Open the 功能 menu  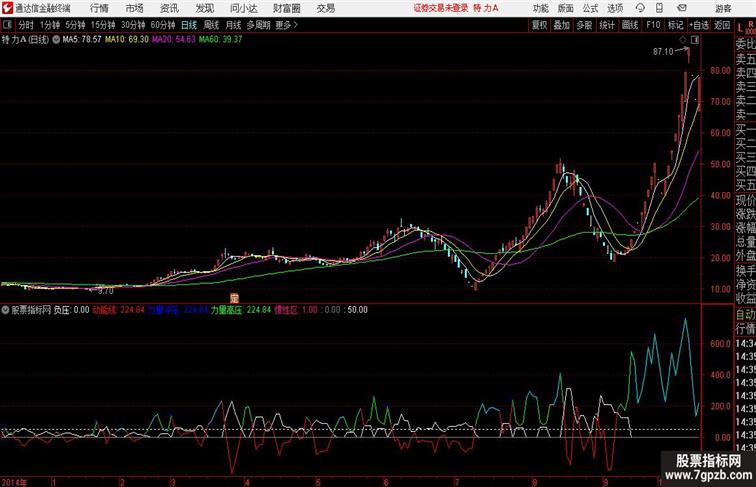pyautogui.click(x=540, y=8)
